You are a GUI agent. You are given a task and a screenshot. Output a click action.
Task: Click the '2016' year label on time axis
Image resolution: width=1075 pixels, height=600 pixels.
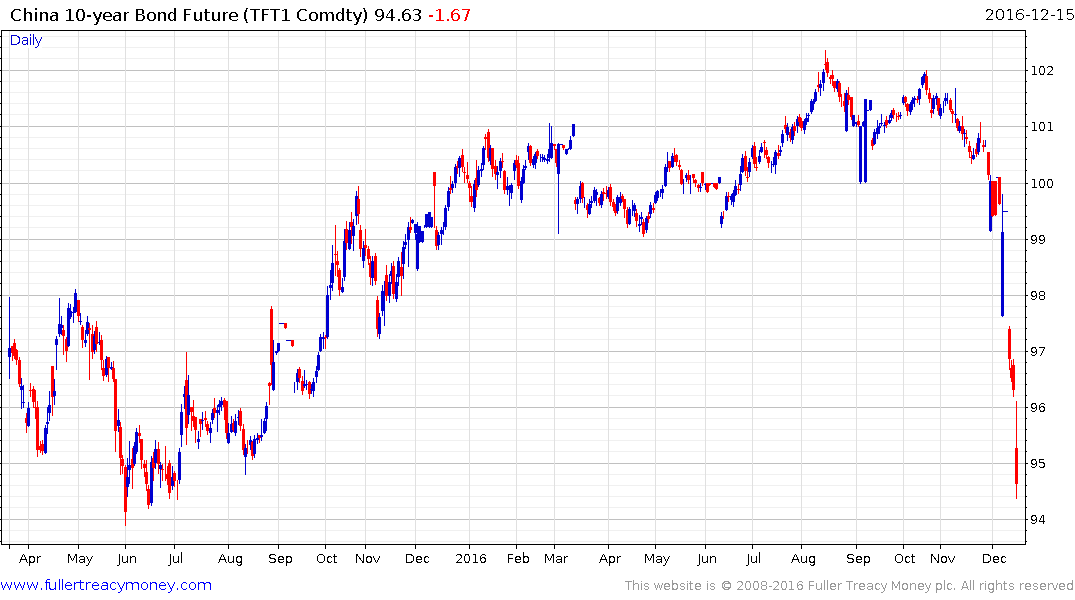click(471, 559)
